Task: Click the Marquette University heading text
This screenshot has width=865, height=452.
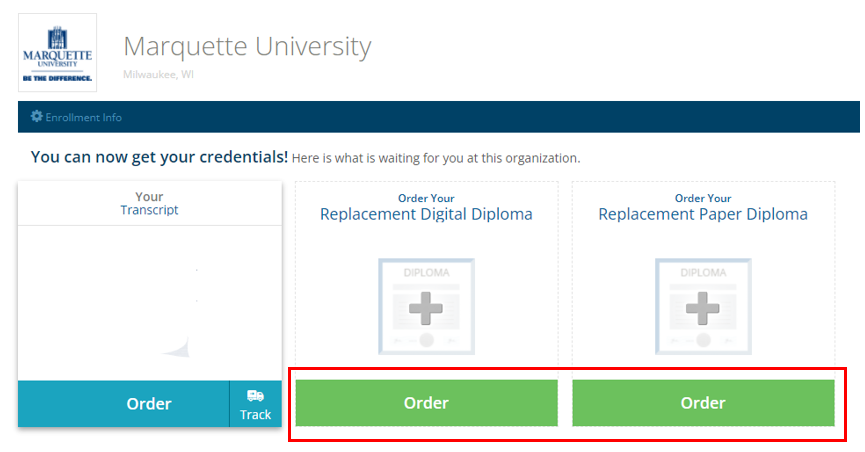Action: click(x=247, y=46)
